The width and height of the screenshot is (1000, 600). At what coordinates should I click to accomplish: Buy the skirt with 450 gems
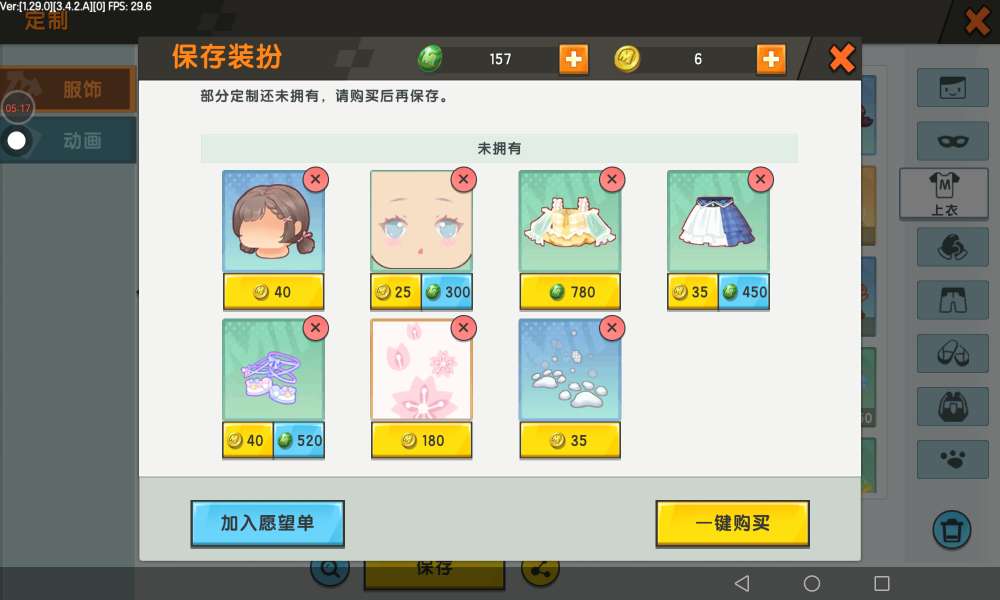(744, 292)
